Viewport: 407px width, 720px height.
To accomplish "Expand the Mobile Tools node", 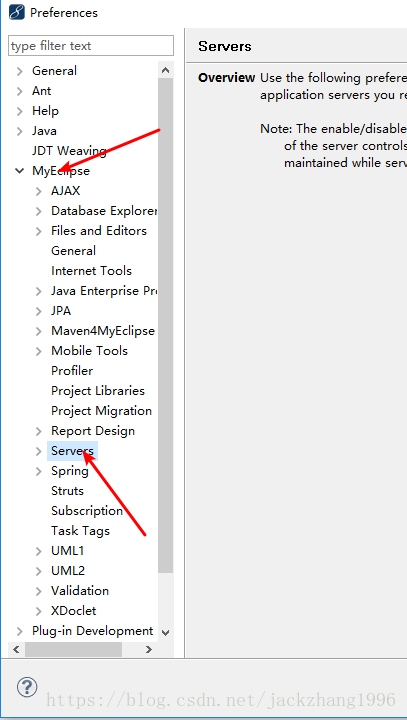I will (x=39, y=351).
